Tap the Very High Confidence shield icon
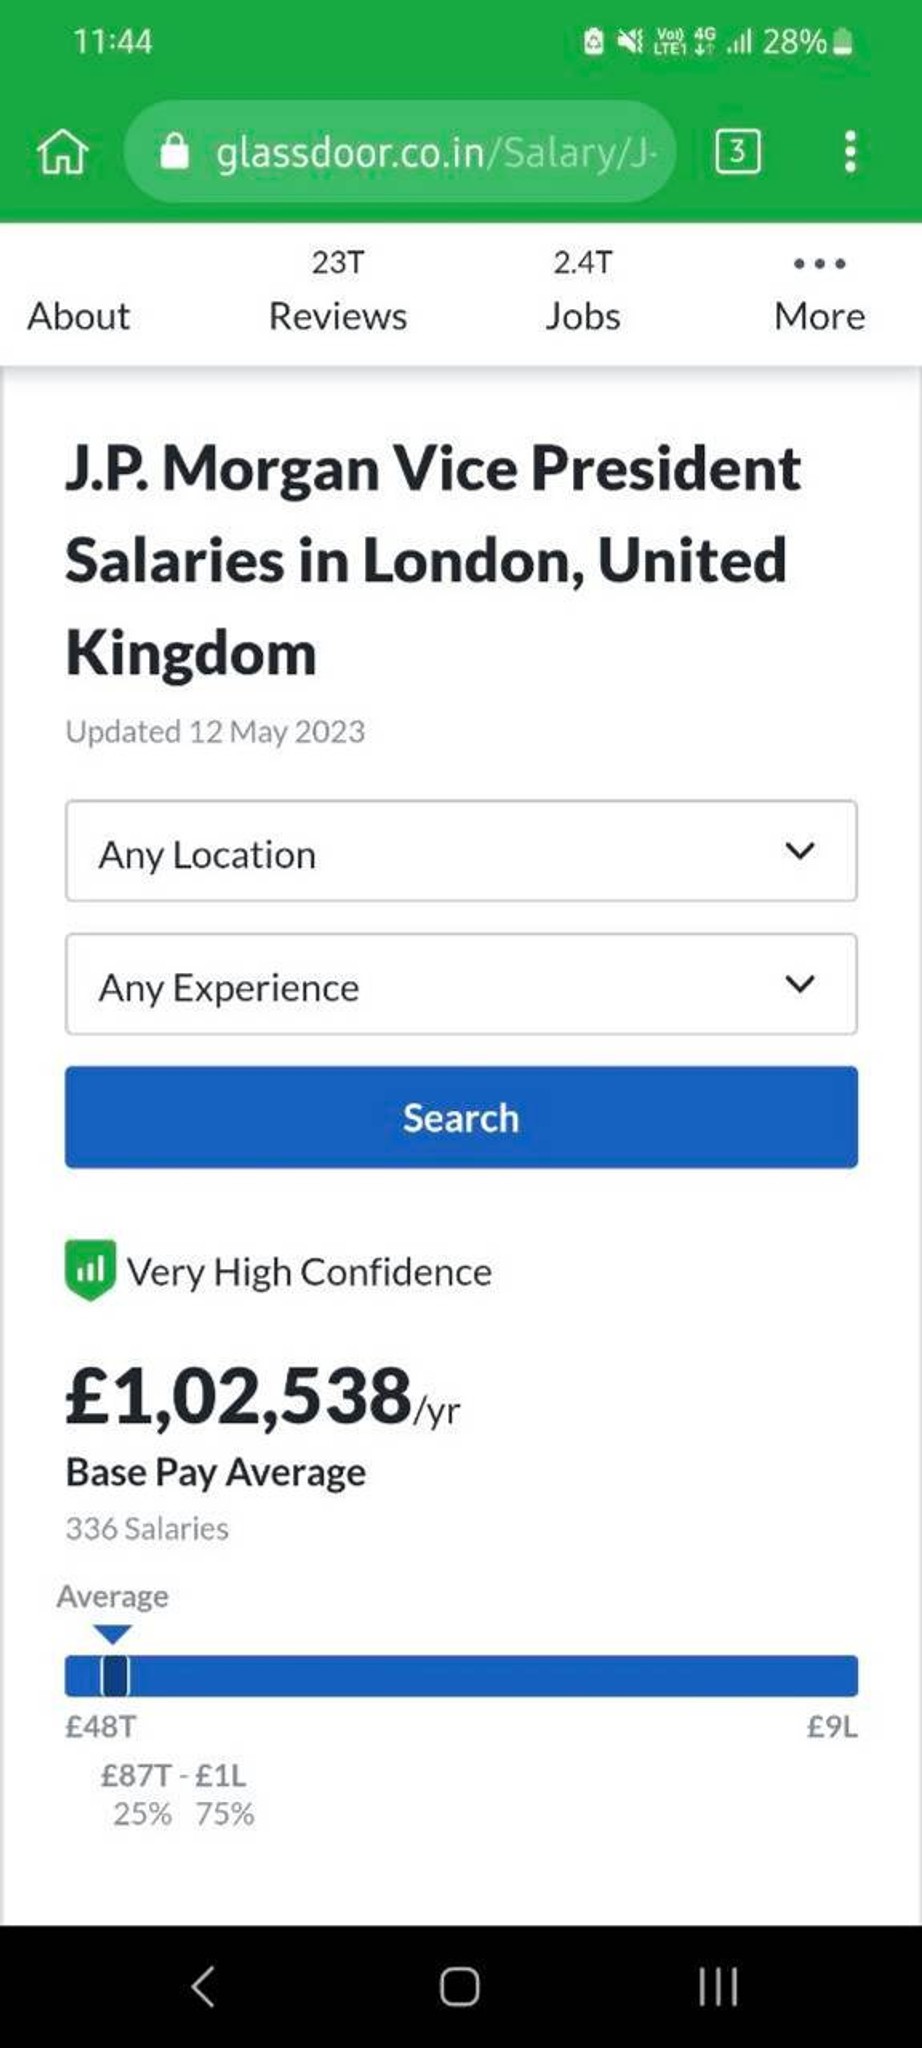The width and height of the screenshot is (922, 2048). coord(90,1270)
